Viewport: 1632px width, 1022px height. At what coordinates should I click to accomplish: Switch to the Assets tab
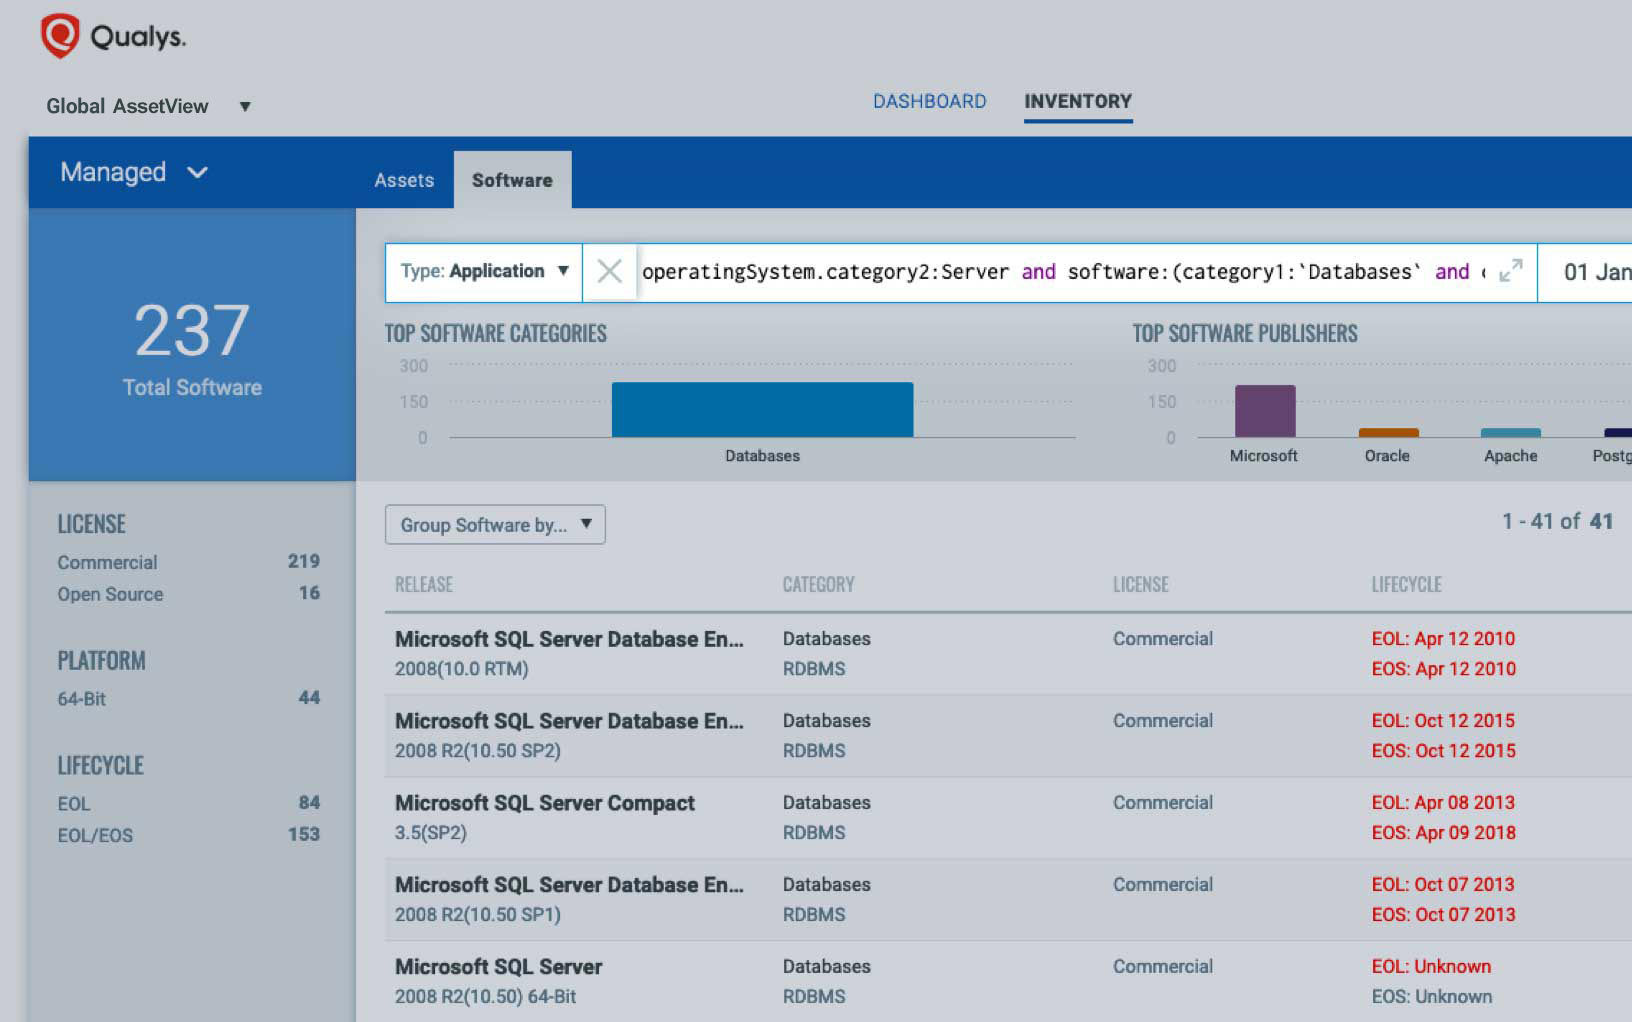tap(404, 180)
